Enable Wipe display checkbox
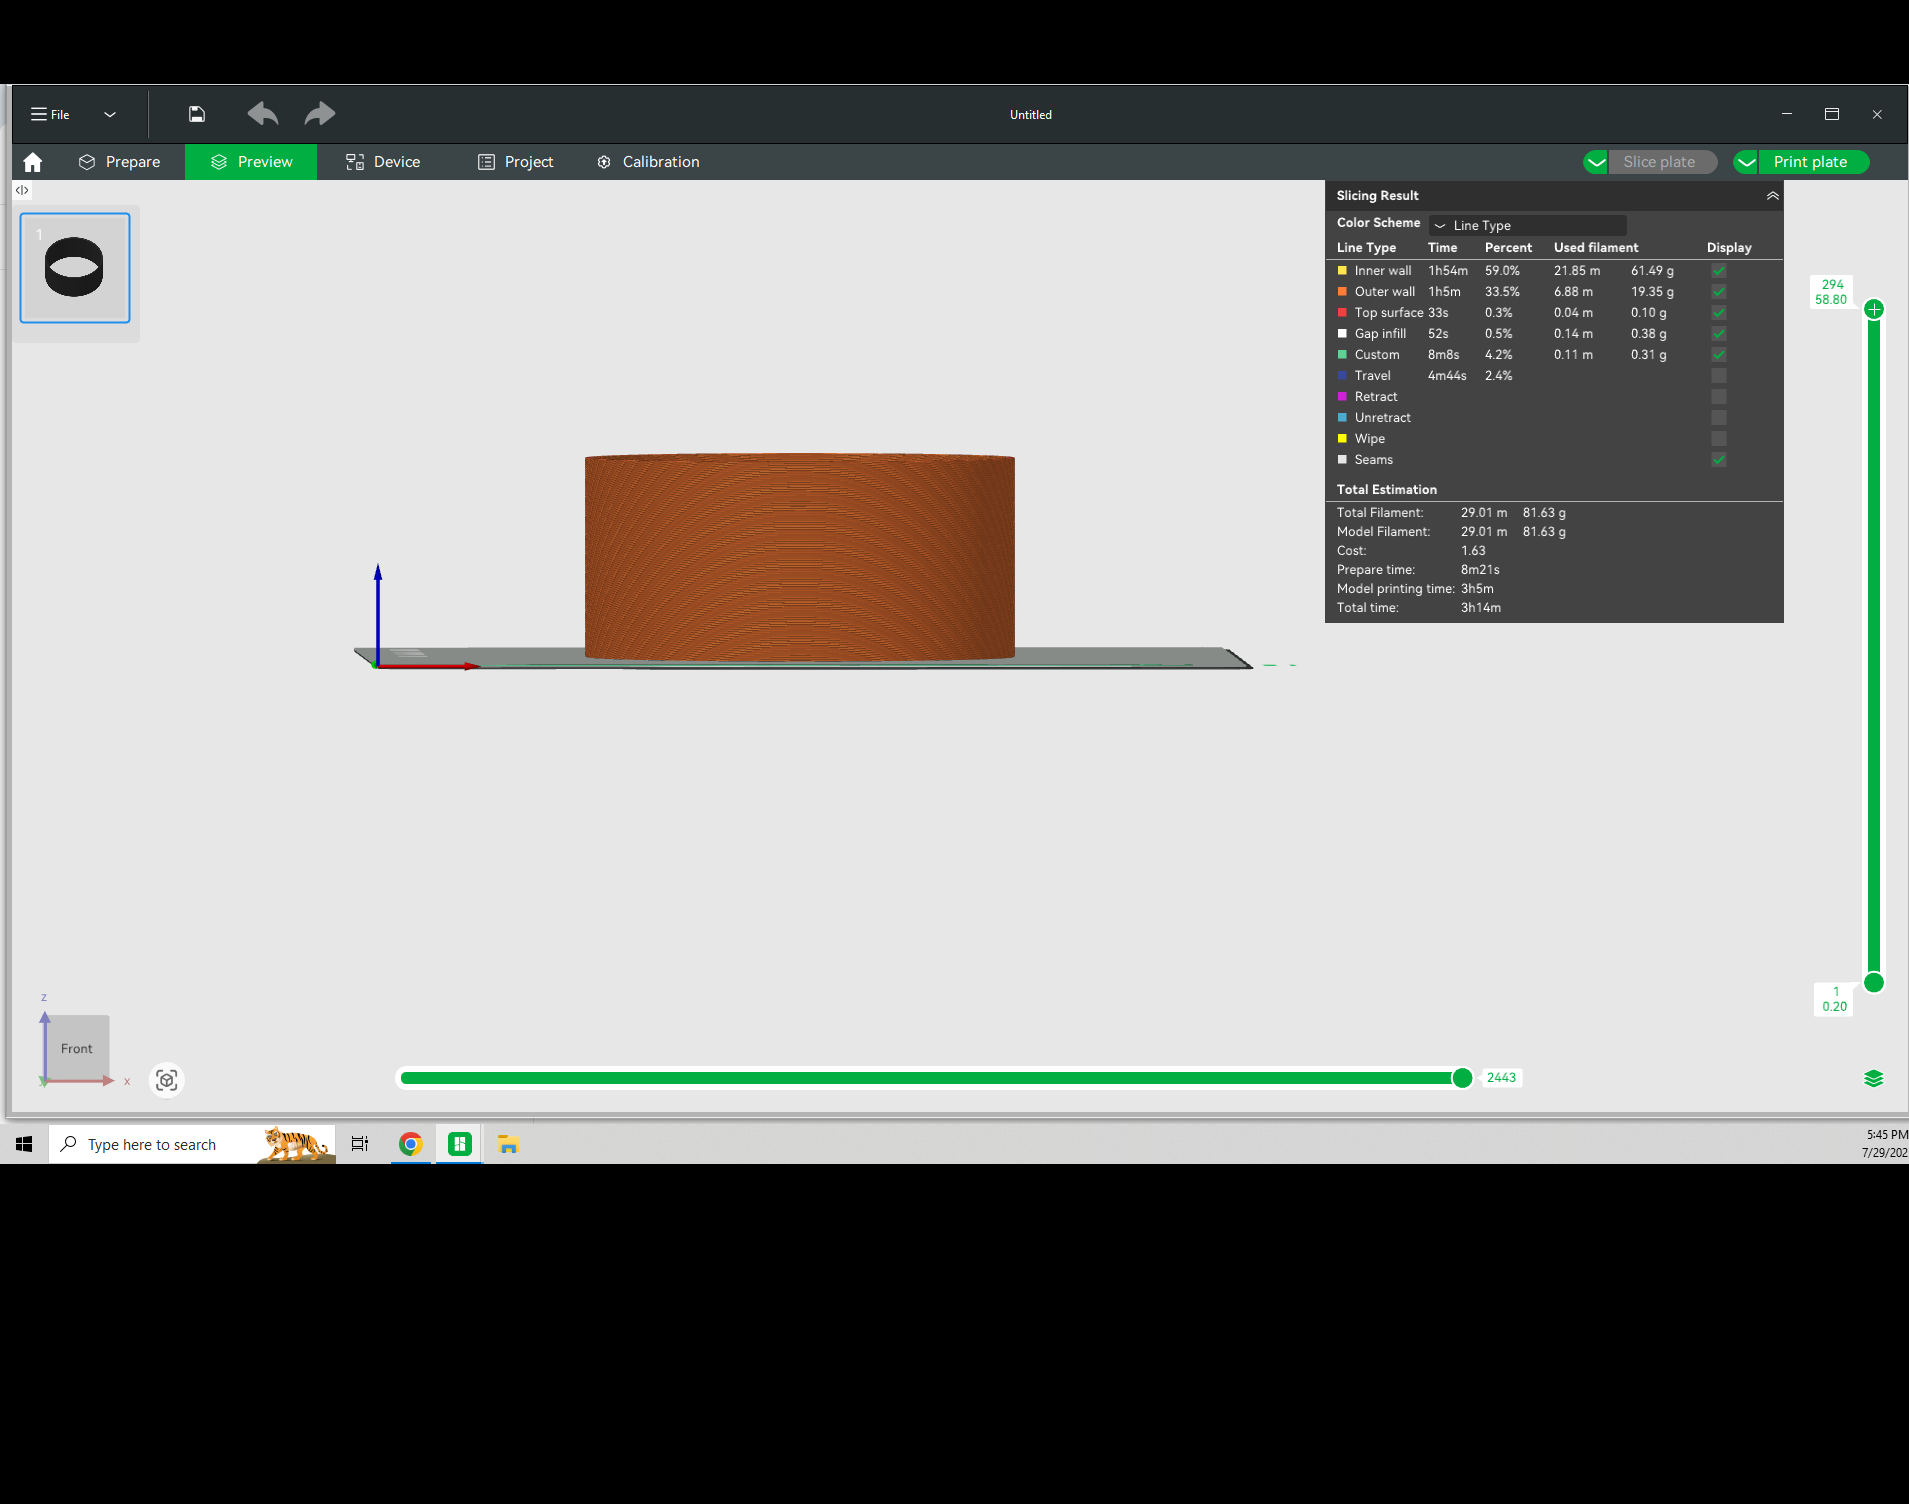1909x1504 pixels. (x=1719, y=439)
